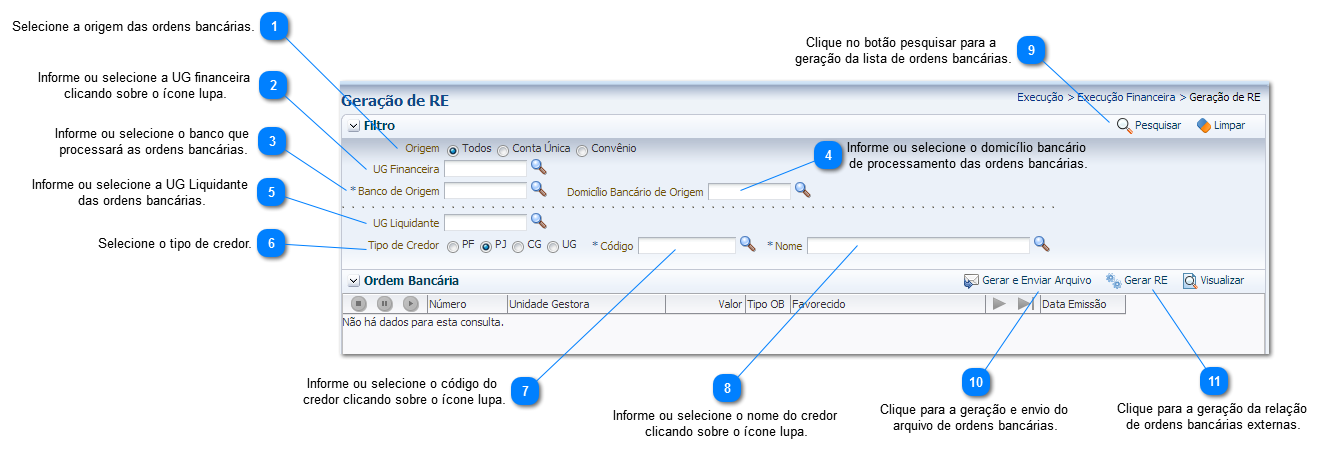Select the Conta Única origem option
The width and height of the screenshot is (1318, 463).
tap(503, 150)
